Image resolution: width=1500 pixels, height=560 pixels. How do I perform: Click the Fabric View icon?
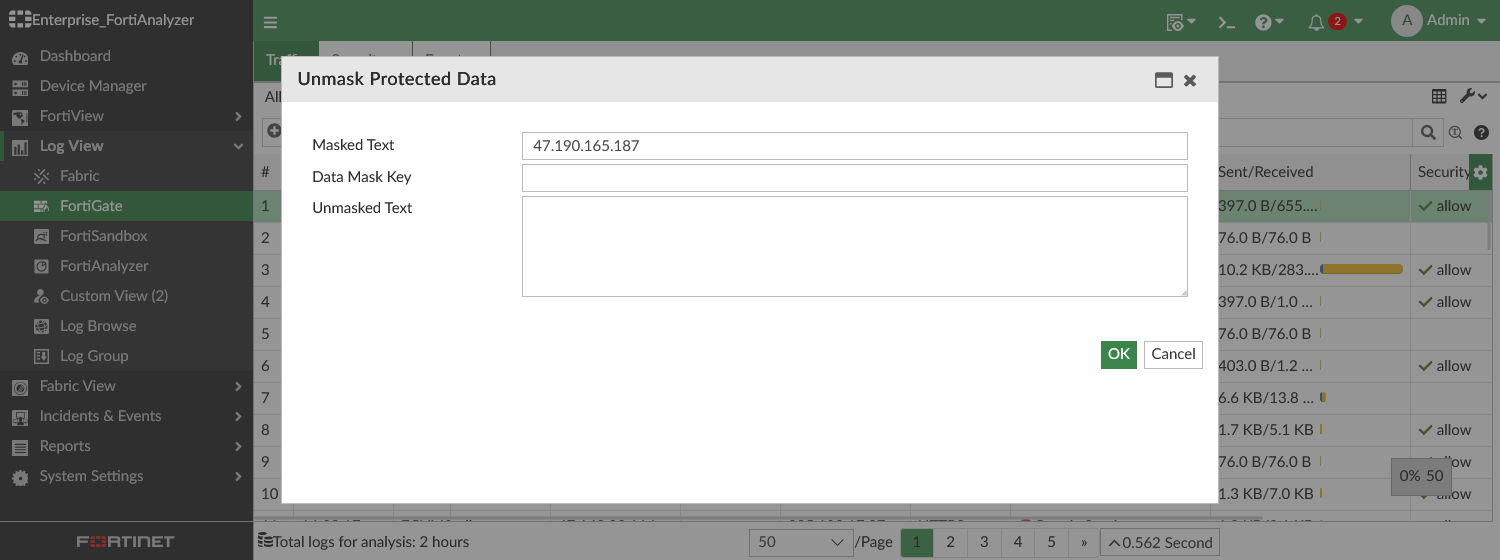(x=20, y=387)
